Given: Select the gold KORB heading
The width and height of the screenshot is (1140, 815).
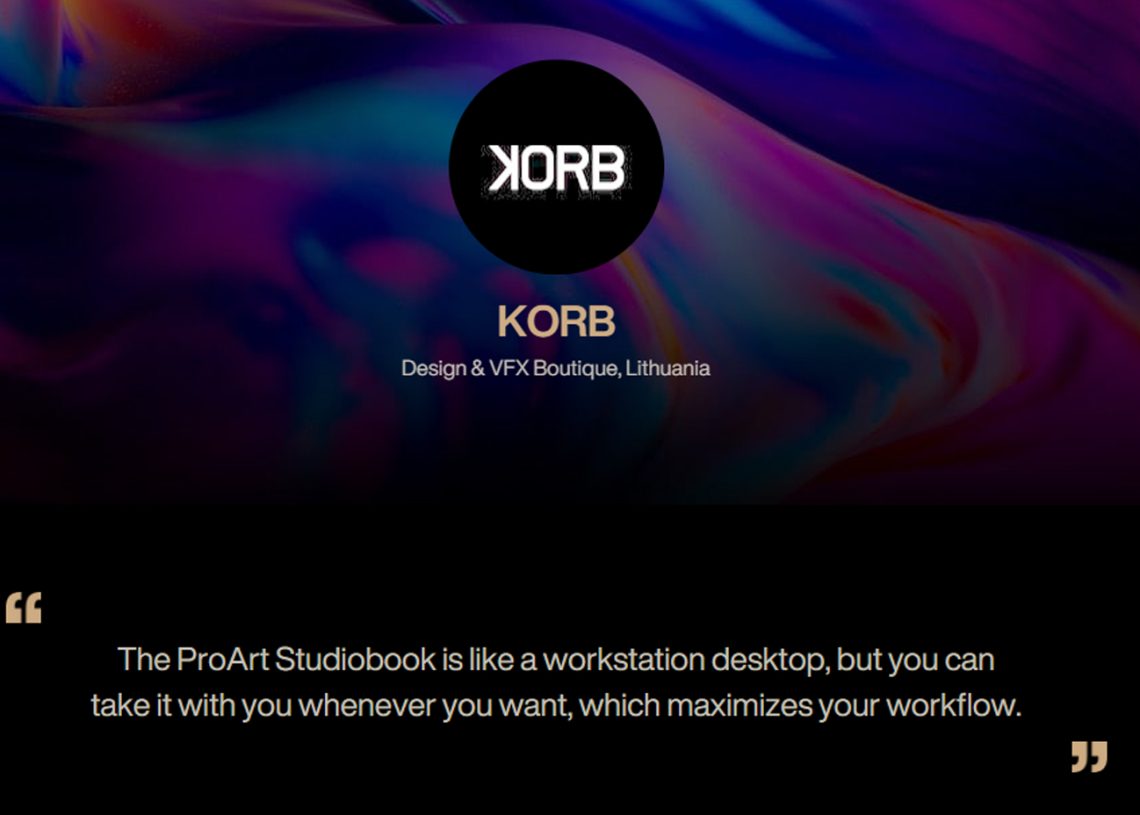Looking at the screenshot, I should point(556,321).
